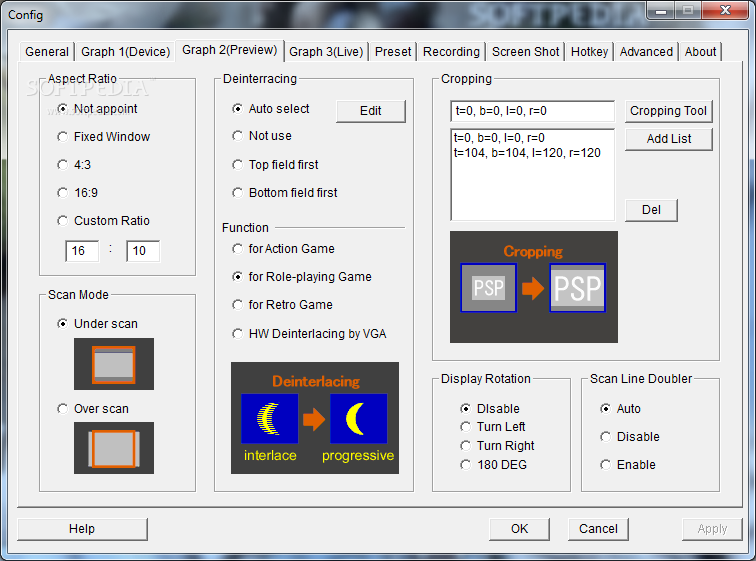The height and width of the screenshot is (561, 756).
Task: Click the Edit button for deinterlacing
Action: (x=371, y=111)
